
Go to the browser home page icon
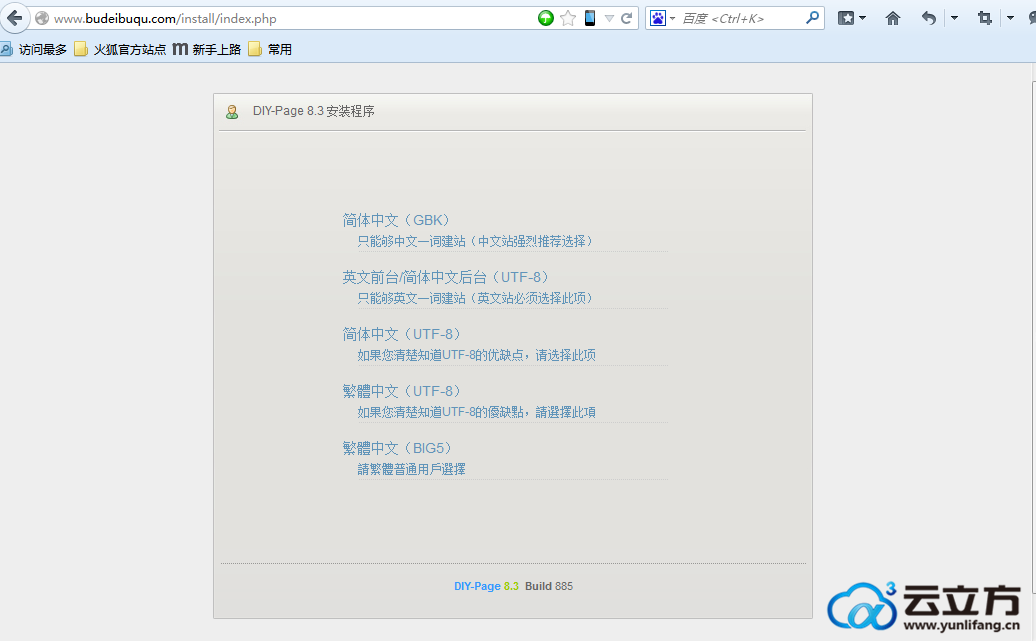pos(893,19)
